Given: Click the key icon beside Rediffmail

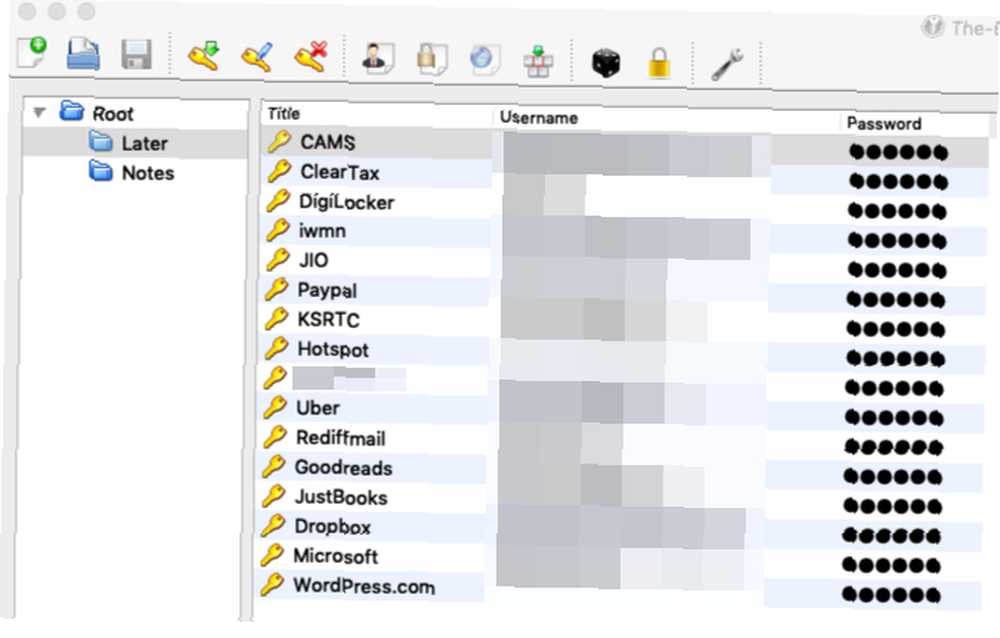Looking at the screenshot, I should click(x=276, y=437).
